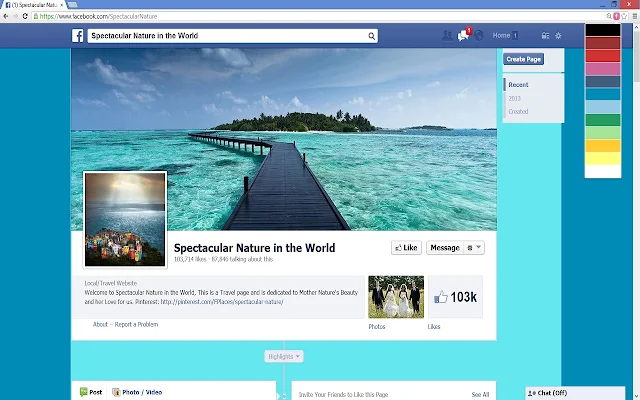Jump to Created in timeline navigator

(x=518, y=111)
